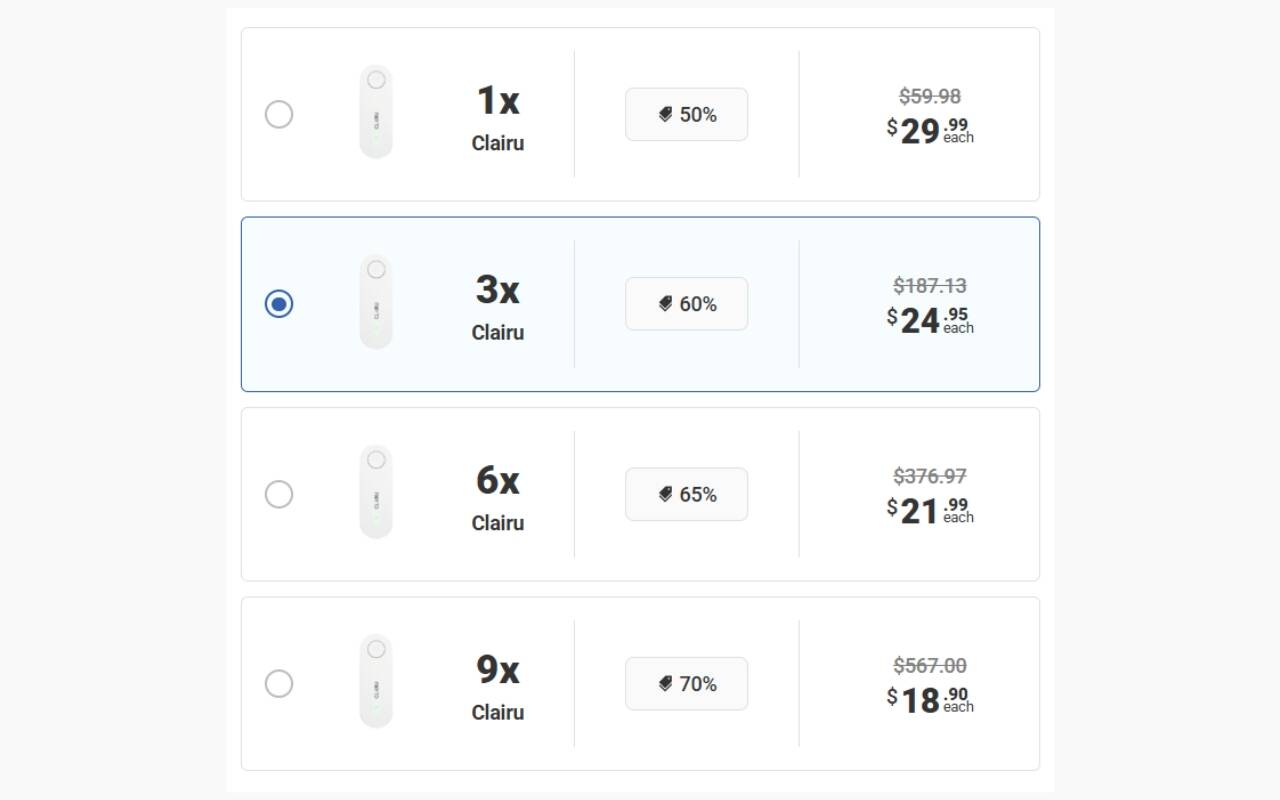Click the crossed-out $187.13 price
Screen dimensions: 1280x800
coord(930,286)
